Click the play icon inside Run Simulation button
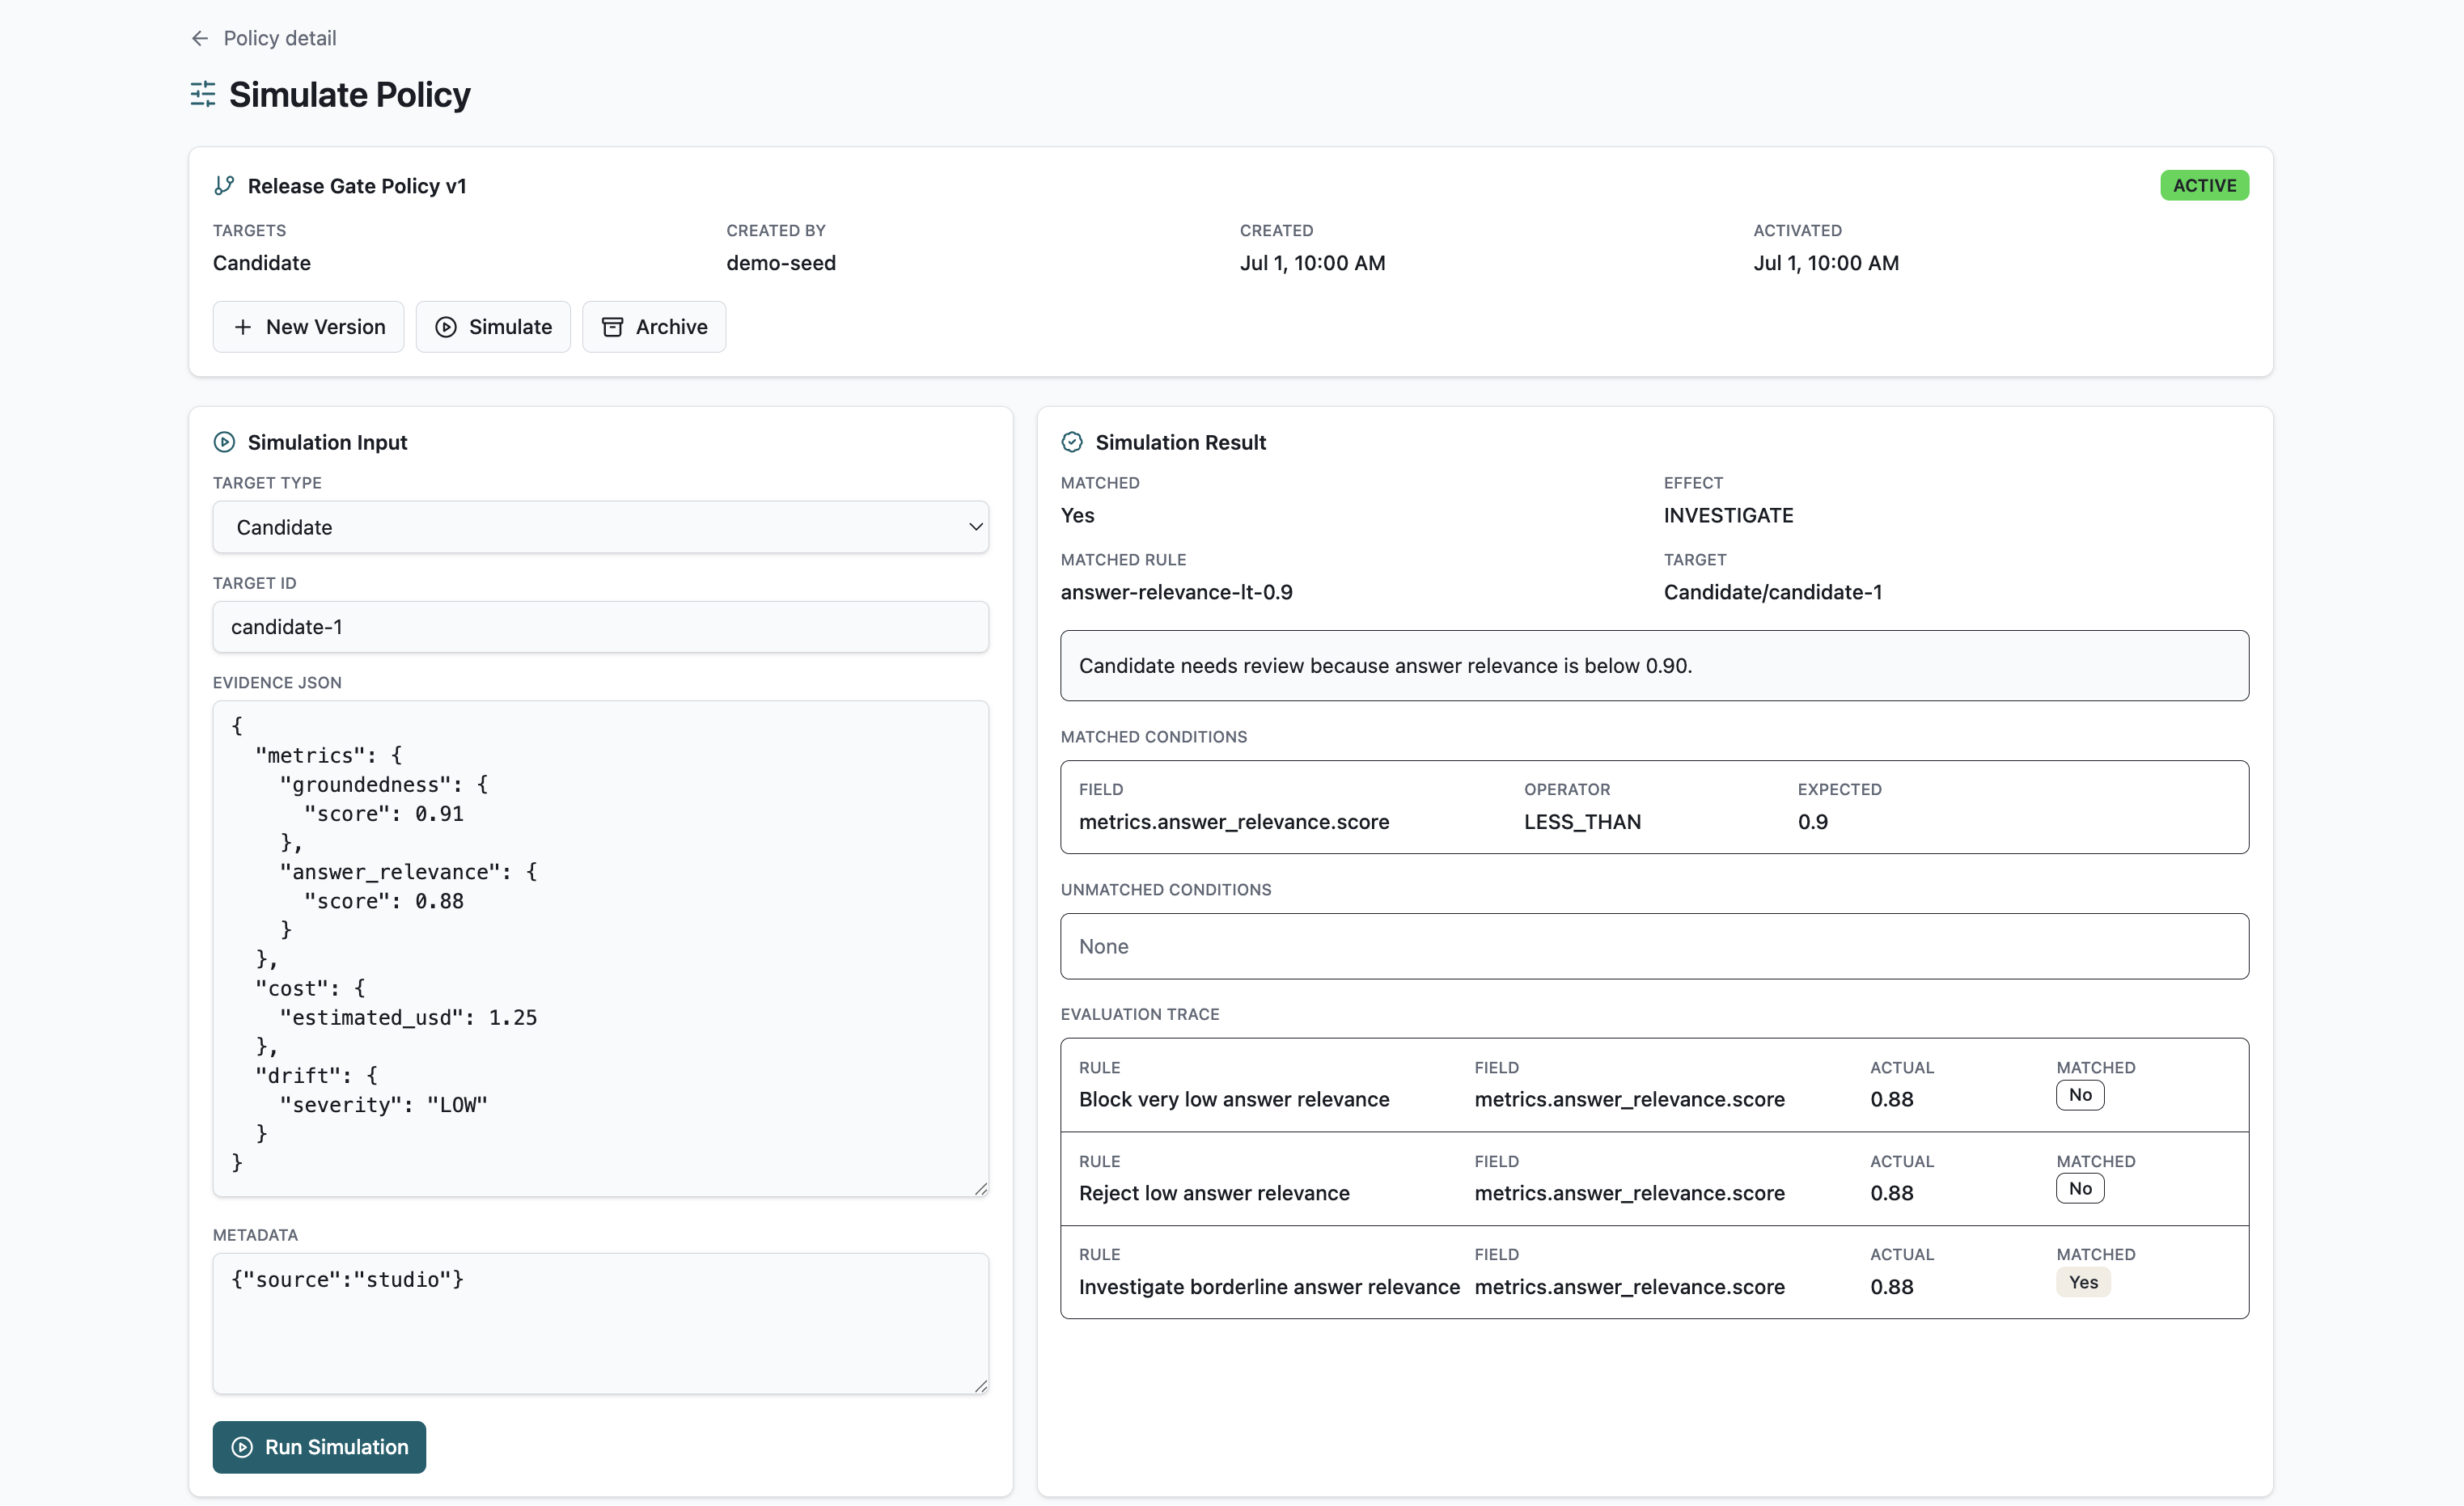The height and width of the screenshot is (1506, 2464). pyautogui.click(x=242, y=1447)
